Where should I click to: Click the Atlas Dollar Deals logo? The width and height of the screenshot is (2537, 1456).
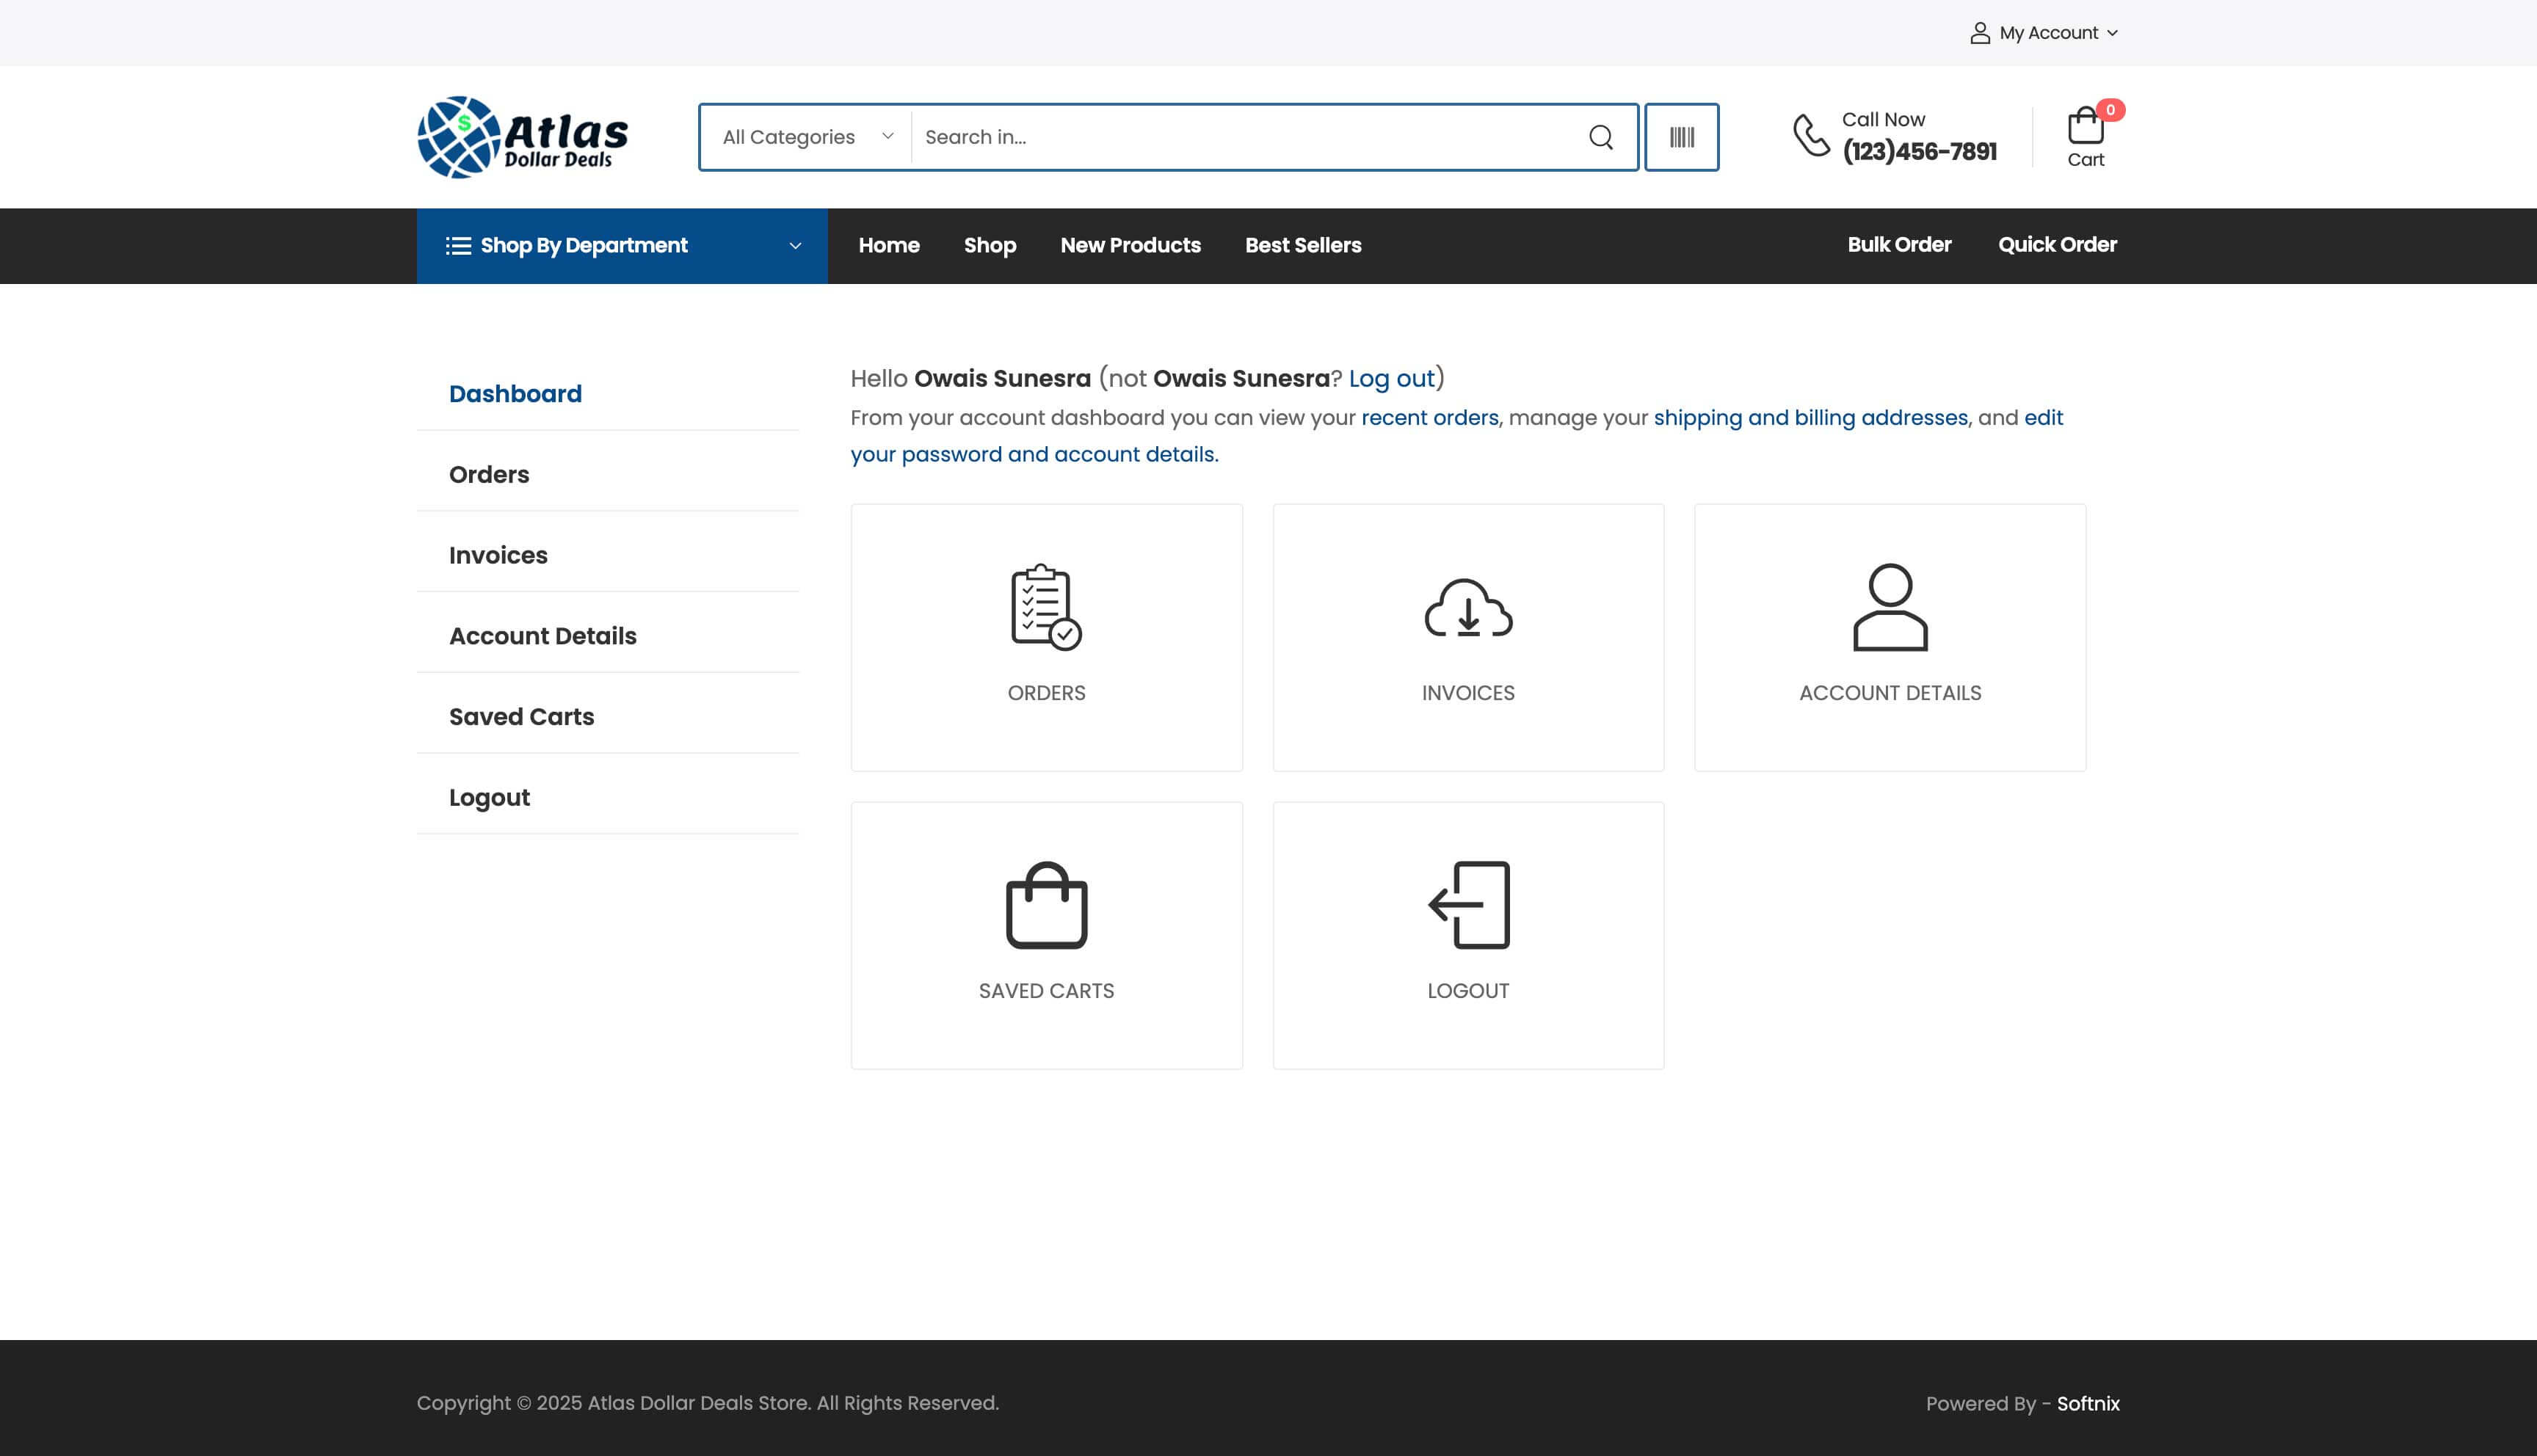coord(523,137)
